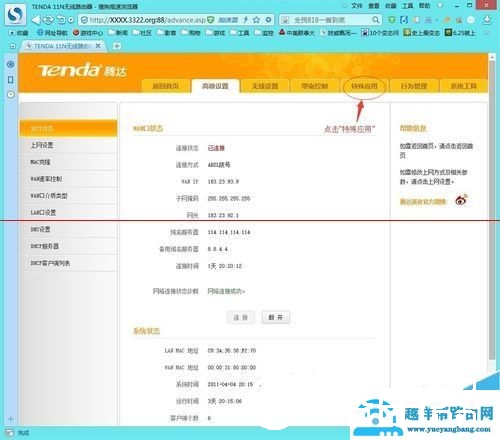Open a new tab with plus button

[x=116, y=46]
